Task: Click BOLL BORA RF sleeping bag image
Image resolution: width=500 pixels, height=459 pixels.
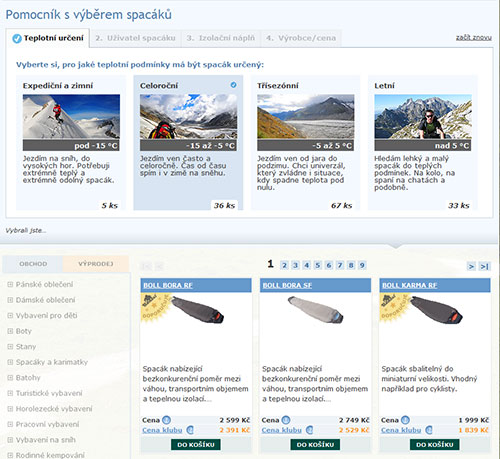Action: 197,311
